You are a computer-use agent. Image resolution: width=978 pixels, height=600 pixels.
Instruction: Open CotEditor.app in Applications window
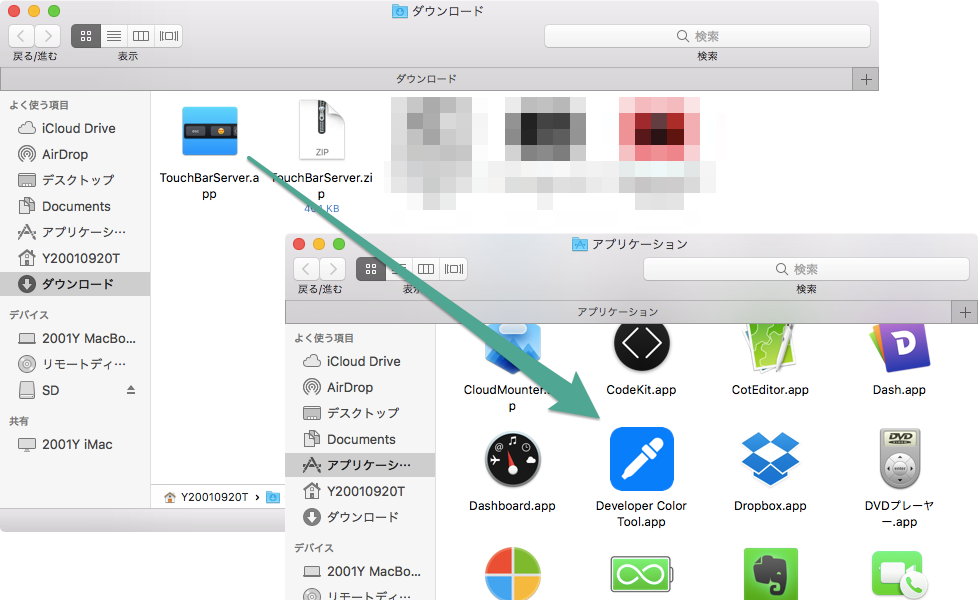tap(770, 347)
